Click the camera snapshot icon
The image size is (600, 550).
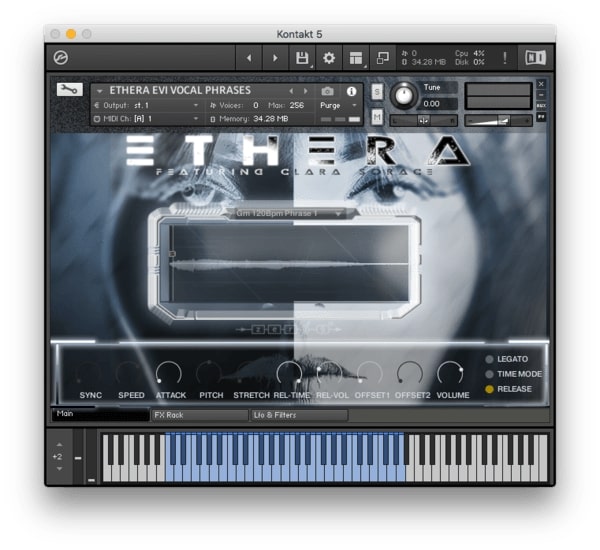327,91
